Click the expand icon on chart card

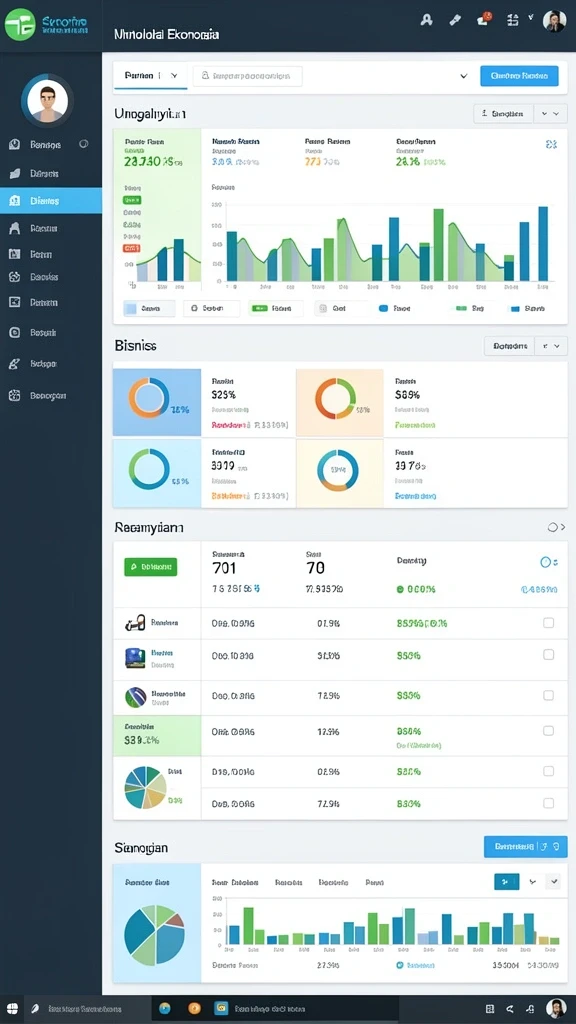click(551, 144)
